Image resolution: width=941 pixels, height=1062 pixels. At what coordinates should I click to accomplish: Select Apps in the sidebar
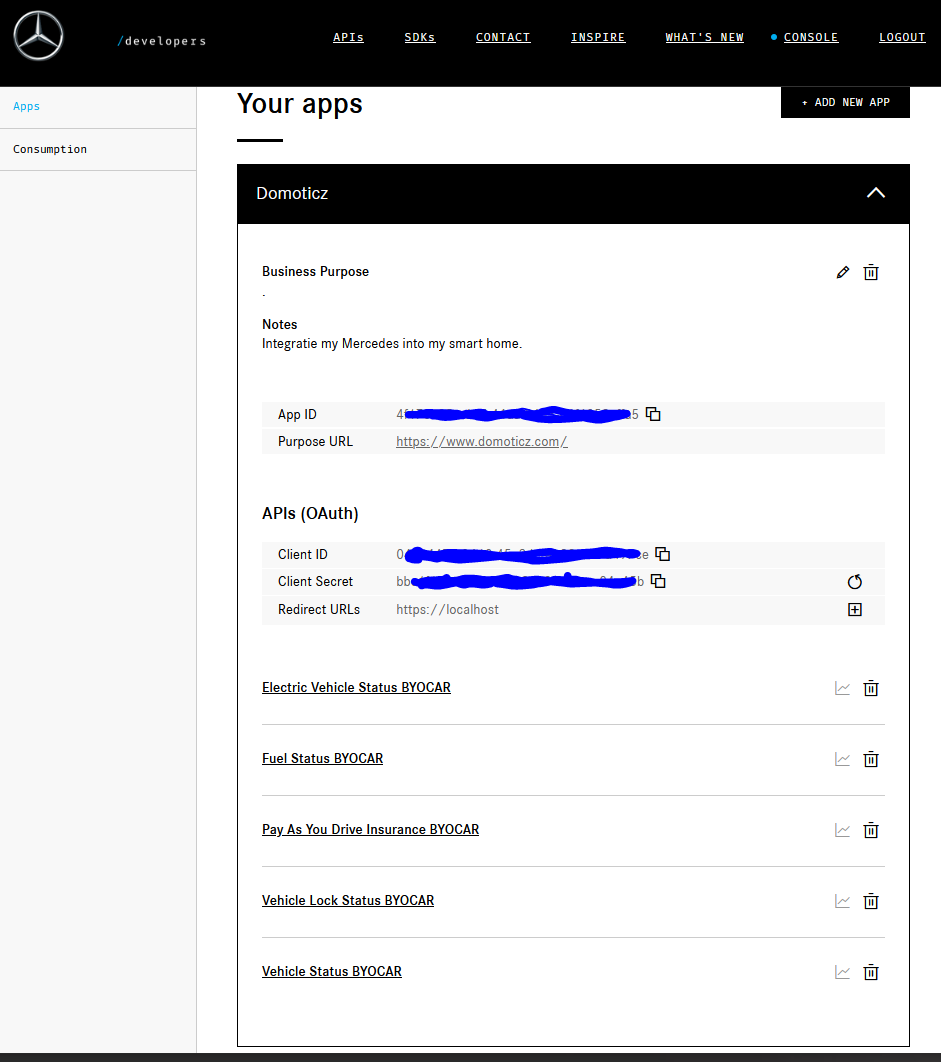click(26, 106)
